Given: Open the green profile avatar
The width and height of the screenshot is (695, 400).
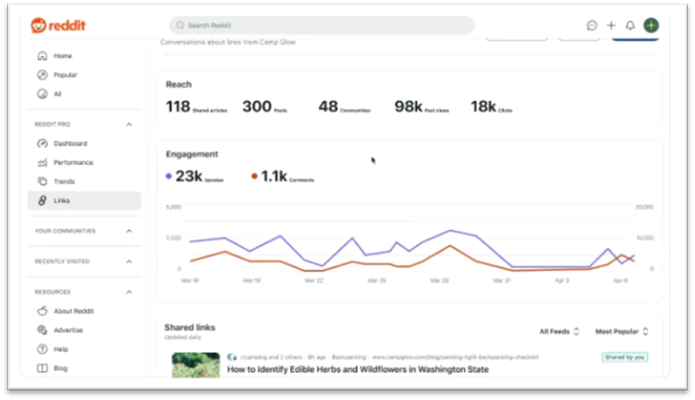Looking at the screenshot, I should 651,25.
